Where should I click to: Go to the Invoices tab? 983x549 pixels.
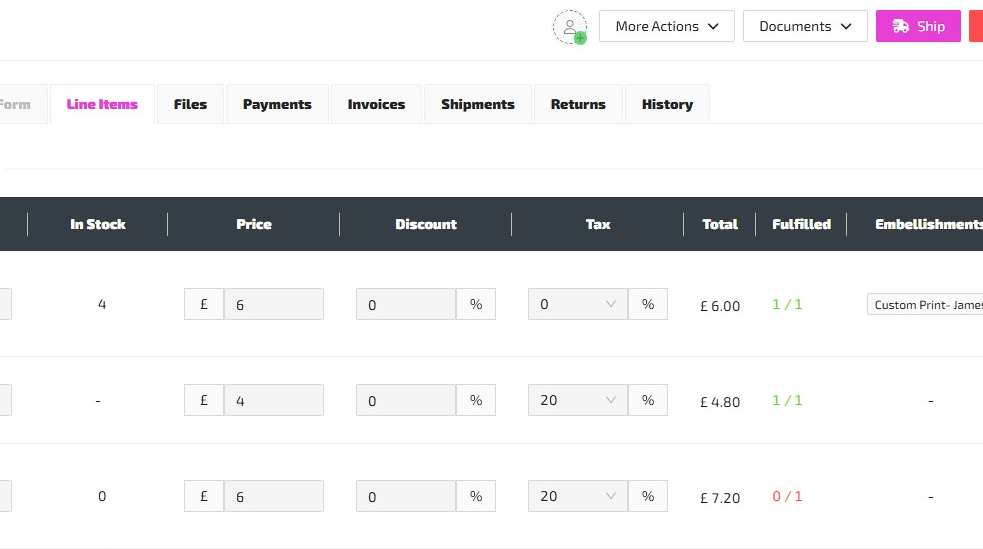tap(376, 104)
